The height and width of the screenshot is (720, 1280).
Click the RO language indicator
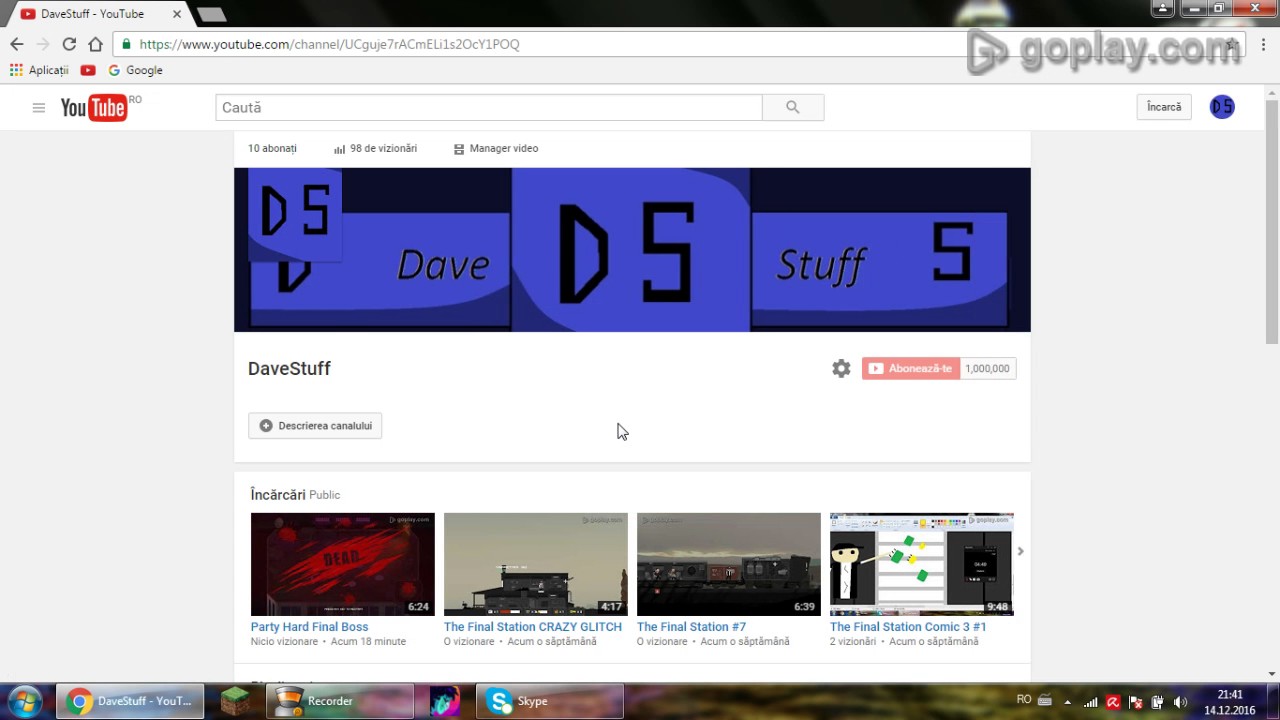1024,700
